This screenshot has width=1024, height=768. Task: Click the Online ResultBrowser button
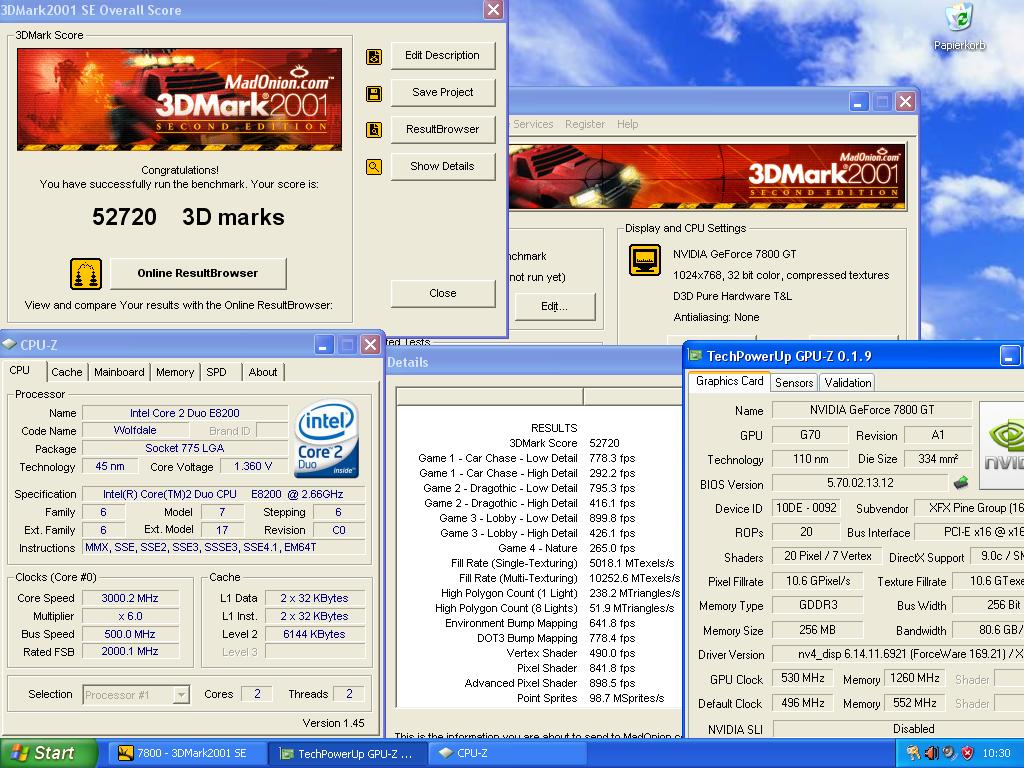pyautogui.click(x=198, y=274)
